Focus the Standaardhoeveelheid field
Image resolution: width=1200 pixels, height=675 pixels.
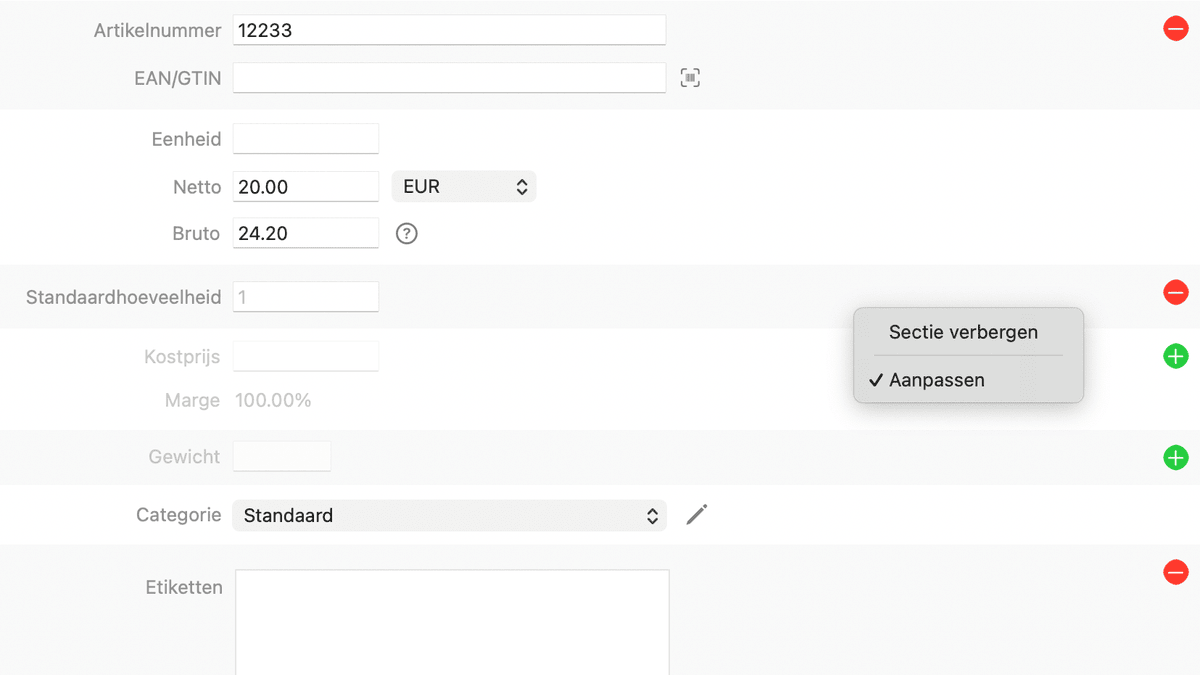coord(305,297)
